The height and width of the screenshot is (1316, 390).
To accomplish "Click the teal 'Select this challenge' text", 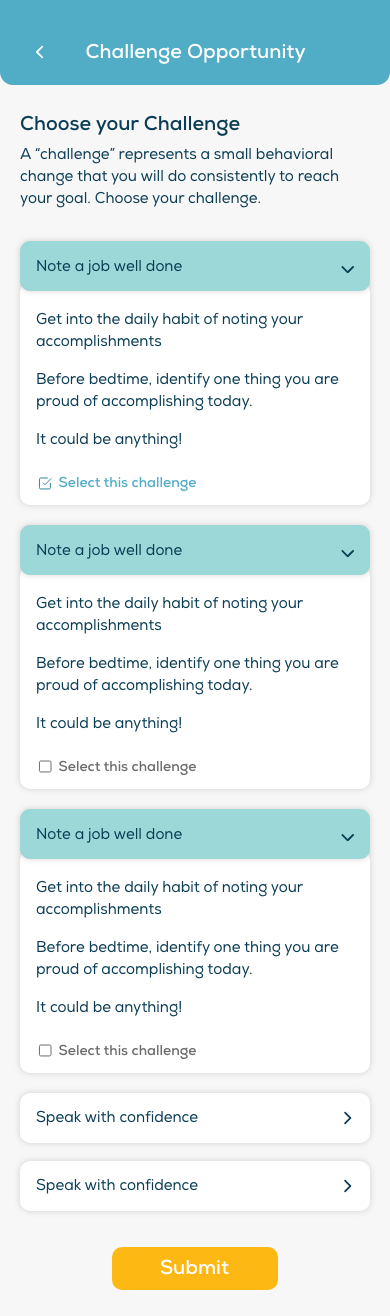I will pyautogui.click(x=127, y=483).
